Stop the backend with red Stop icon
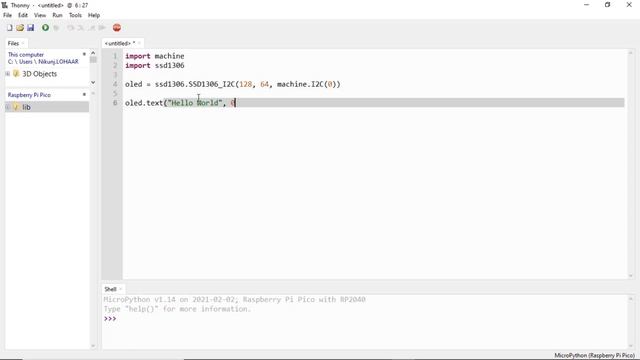Viewport: 640px width, 360px height. 117,28
